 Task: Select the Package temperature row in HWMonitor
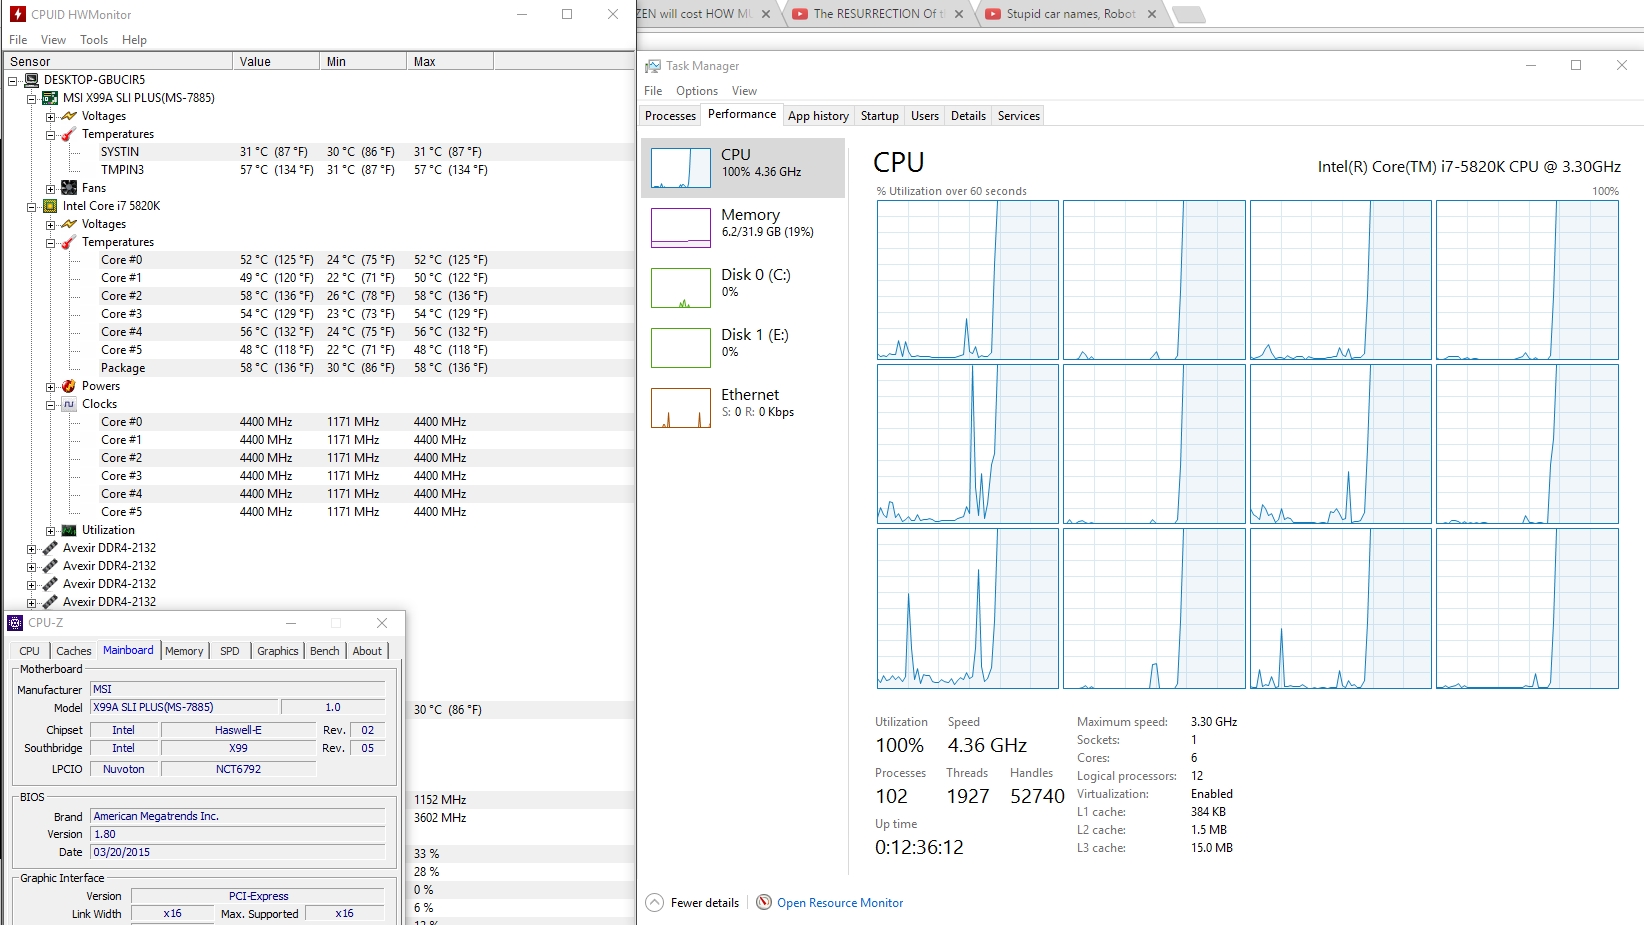318,368
